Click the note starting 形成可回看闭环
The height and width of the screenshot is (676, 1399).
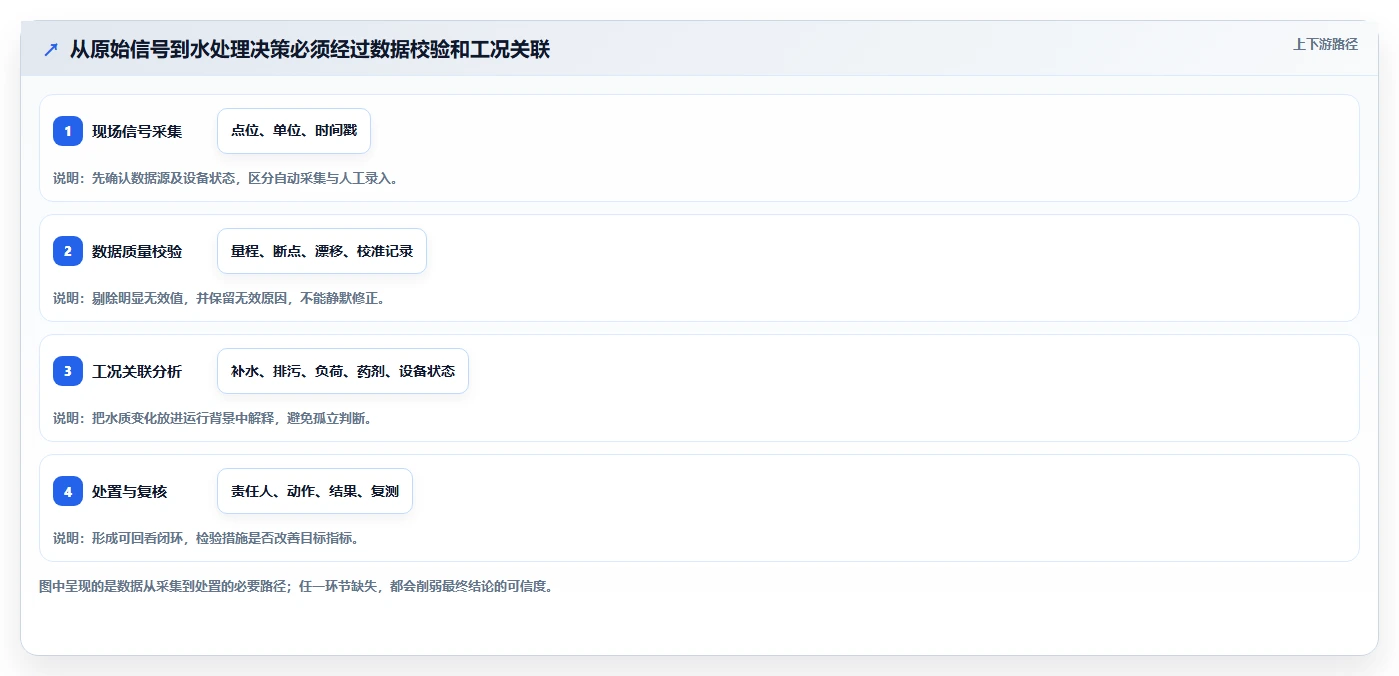[206, 538]
